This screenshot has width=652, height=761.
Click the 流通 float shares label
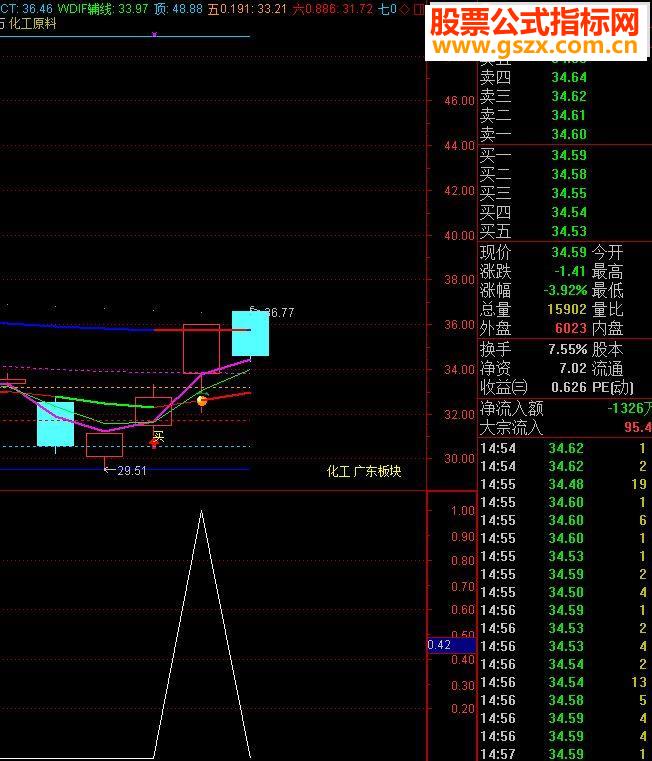pos(608,368)
